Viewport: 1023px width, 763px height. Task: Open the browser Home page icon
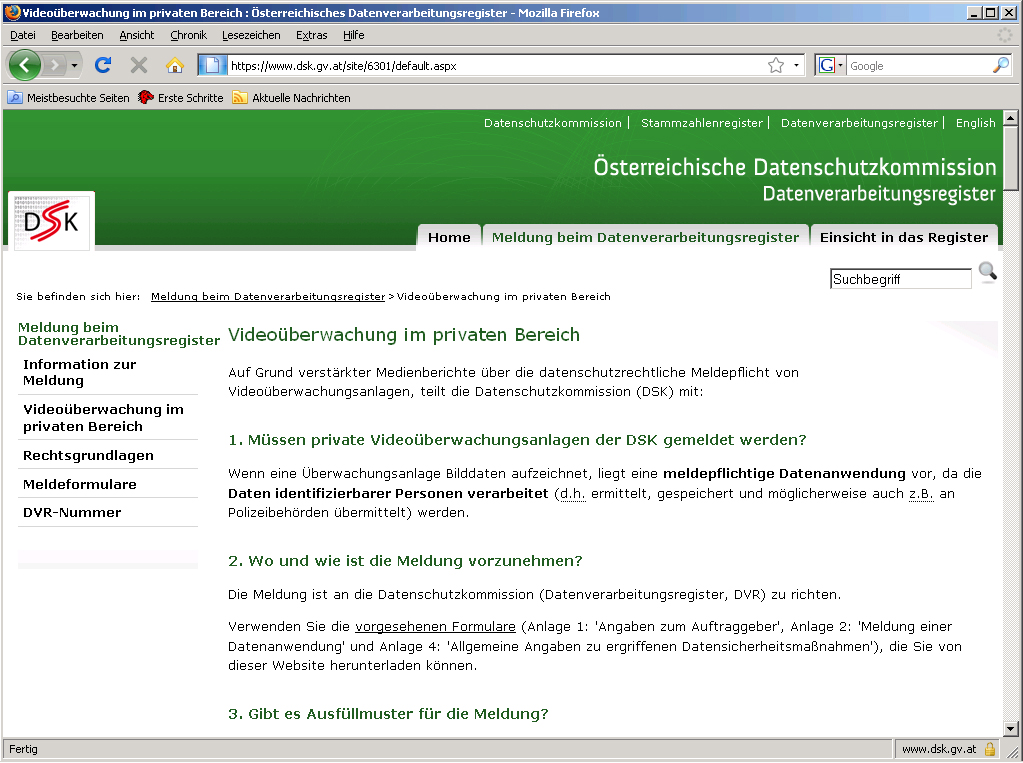pos(175,64)
